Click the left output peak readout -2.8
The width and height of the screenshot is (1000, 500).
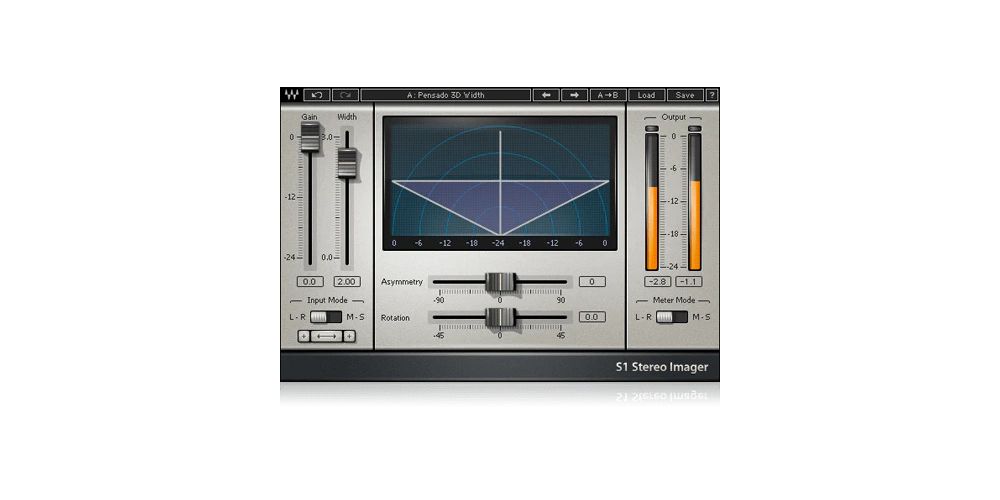click(657, 282)
